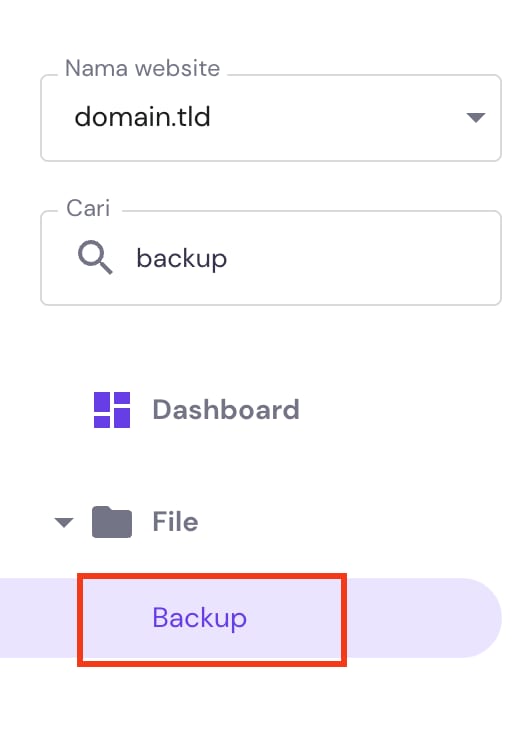The image size is (518, 732).
Task: Open the Backup submenu entry
Action: click(251, 618)
